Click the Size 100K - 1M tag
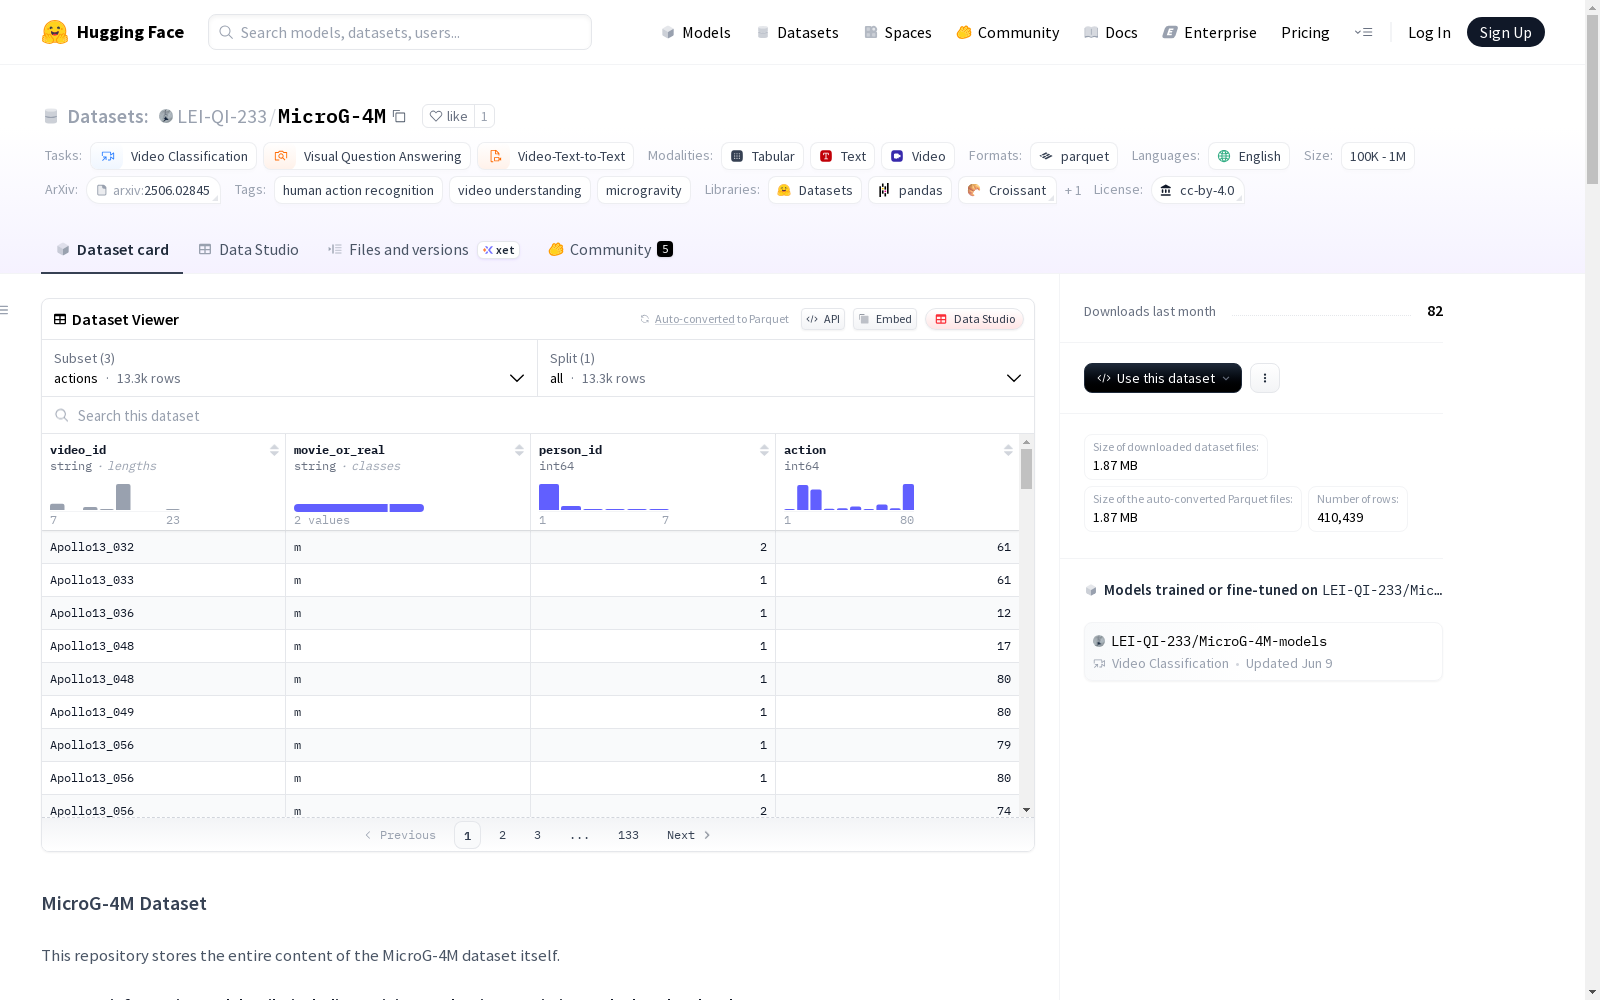 tap(1377, 156)
